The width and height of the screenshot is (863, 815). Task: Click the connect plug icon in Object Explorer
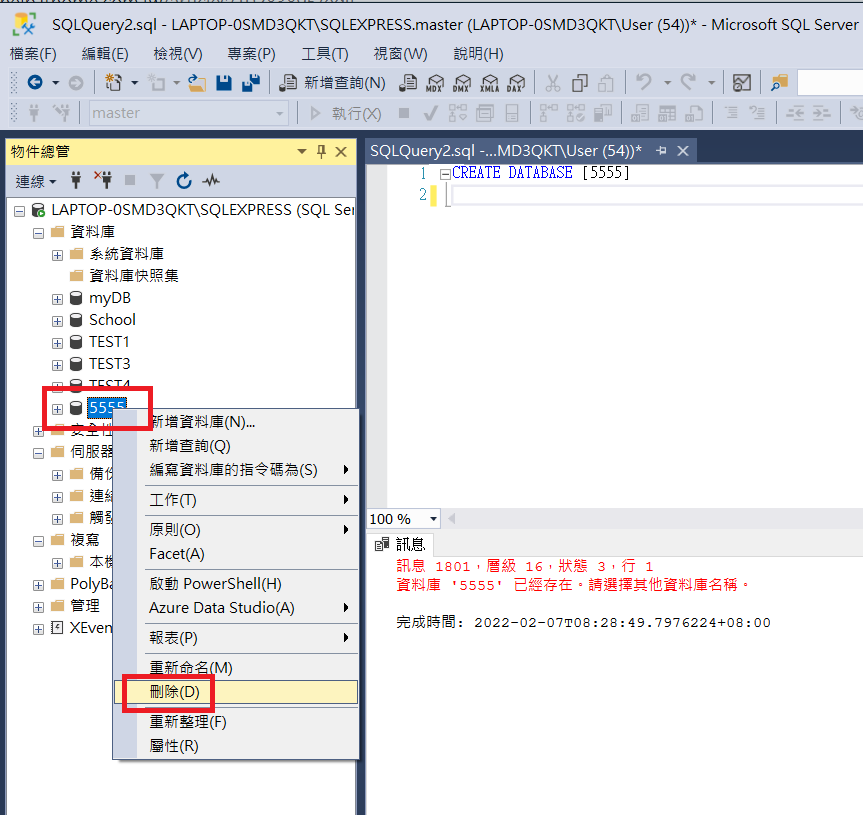pyautogui.click(x=76, y=180)
